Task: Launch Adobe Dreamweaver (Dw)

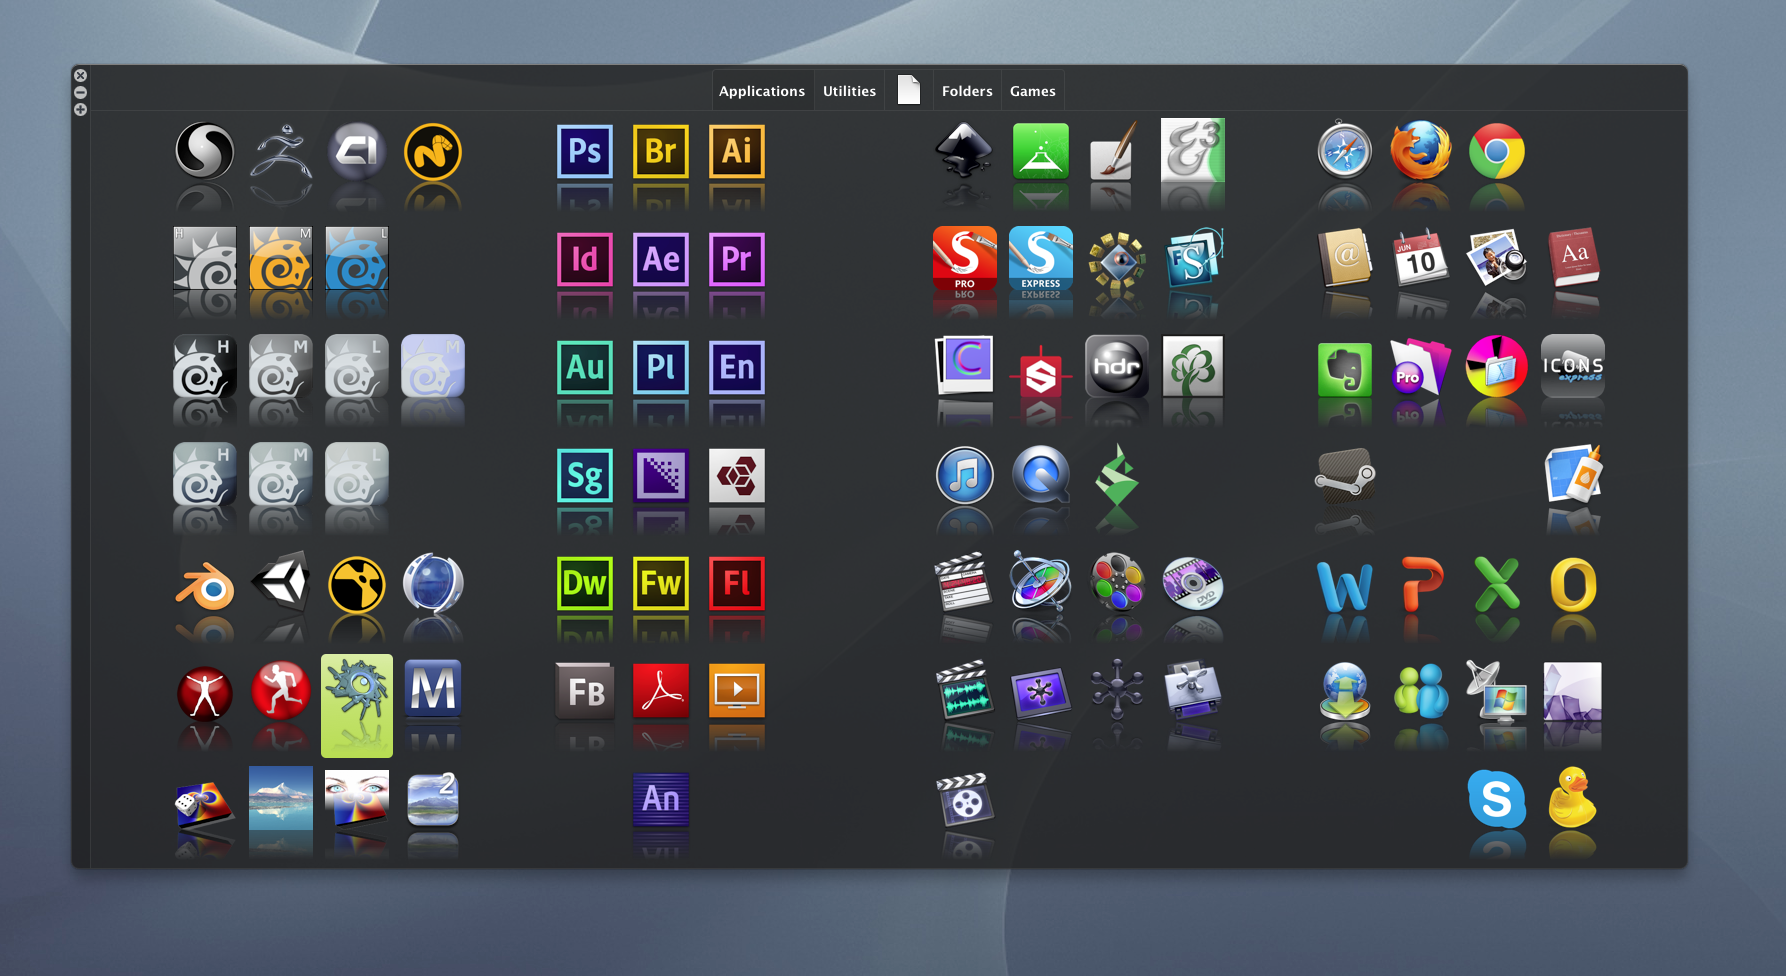Action: click(x=585, y=583)
